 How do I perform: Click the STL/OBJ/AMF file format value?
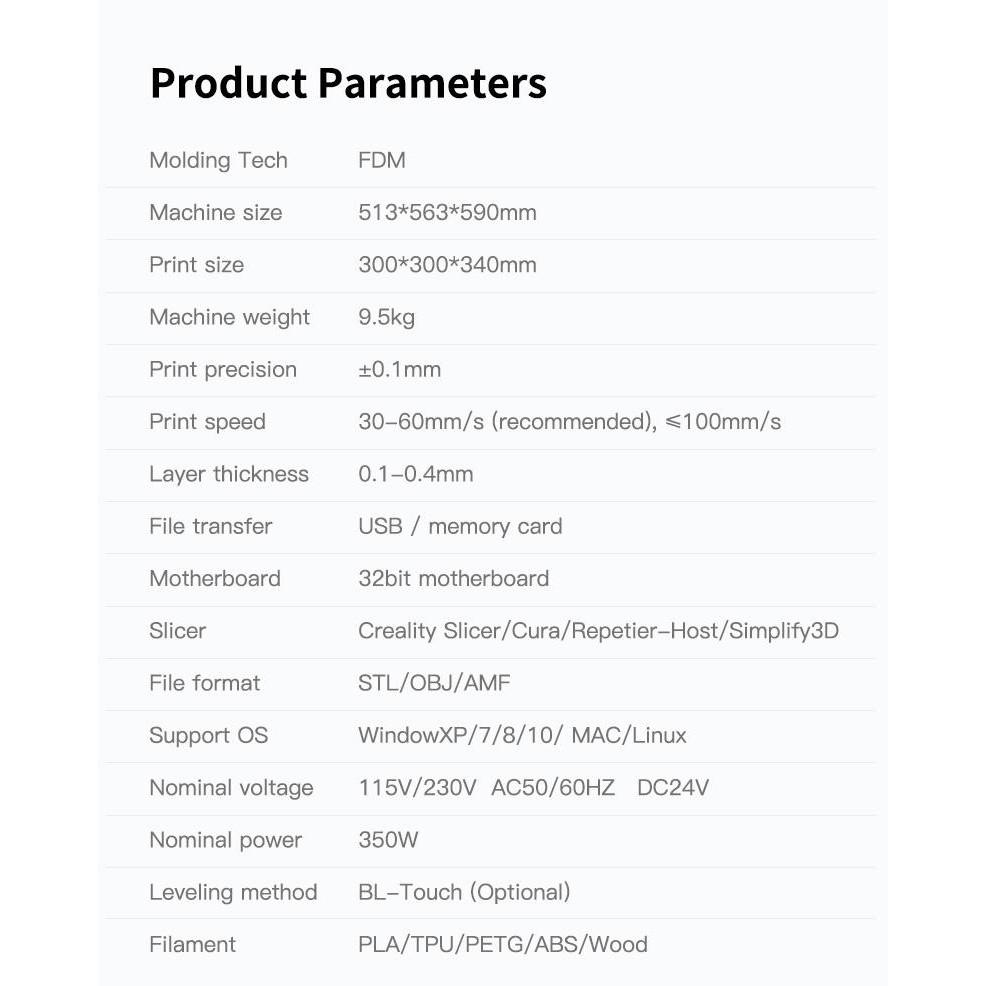[x=435, y=683]
